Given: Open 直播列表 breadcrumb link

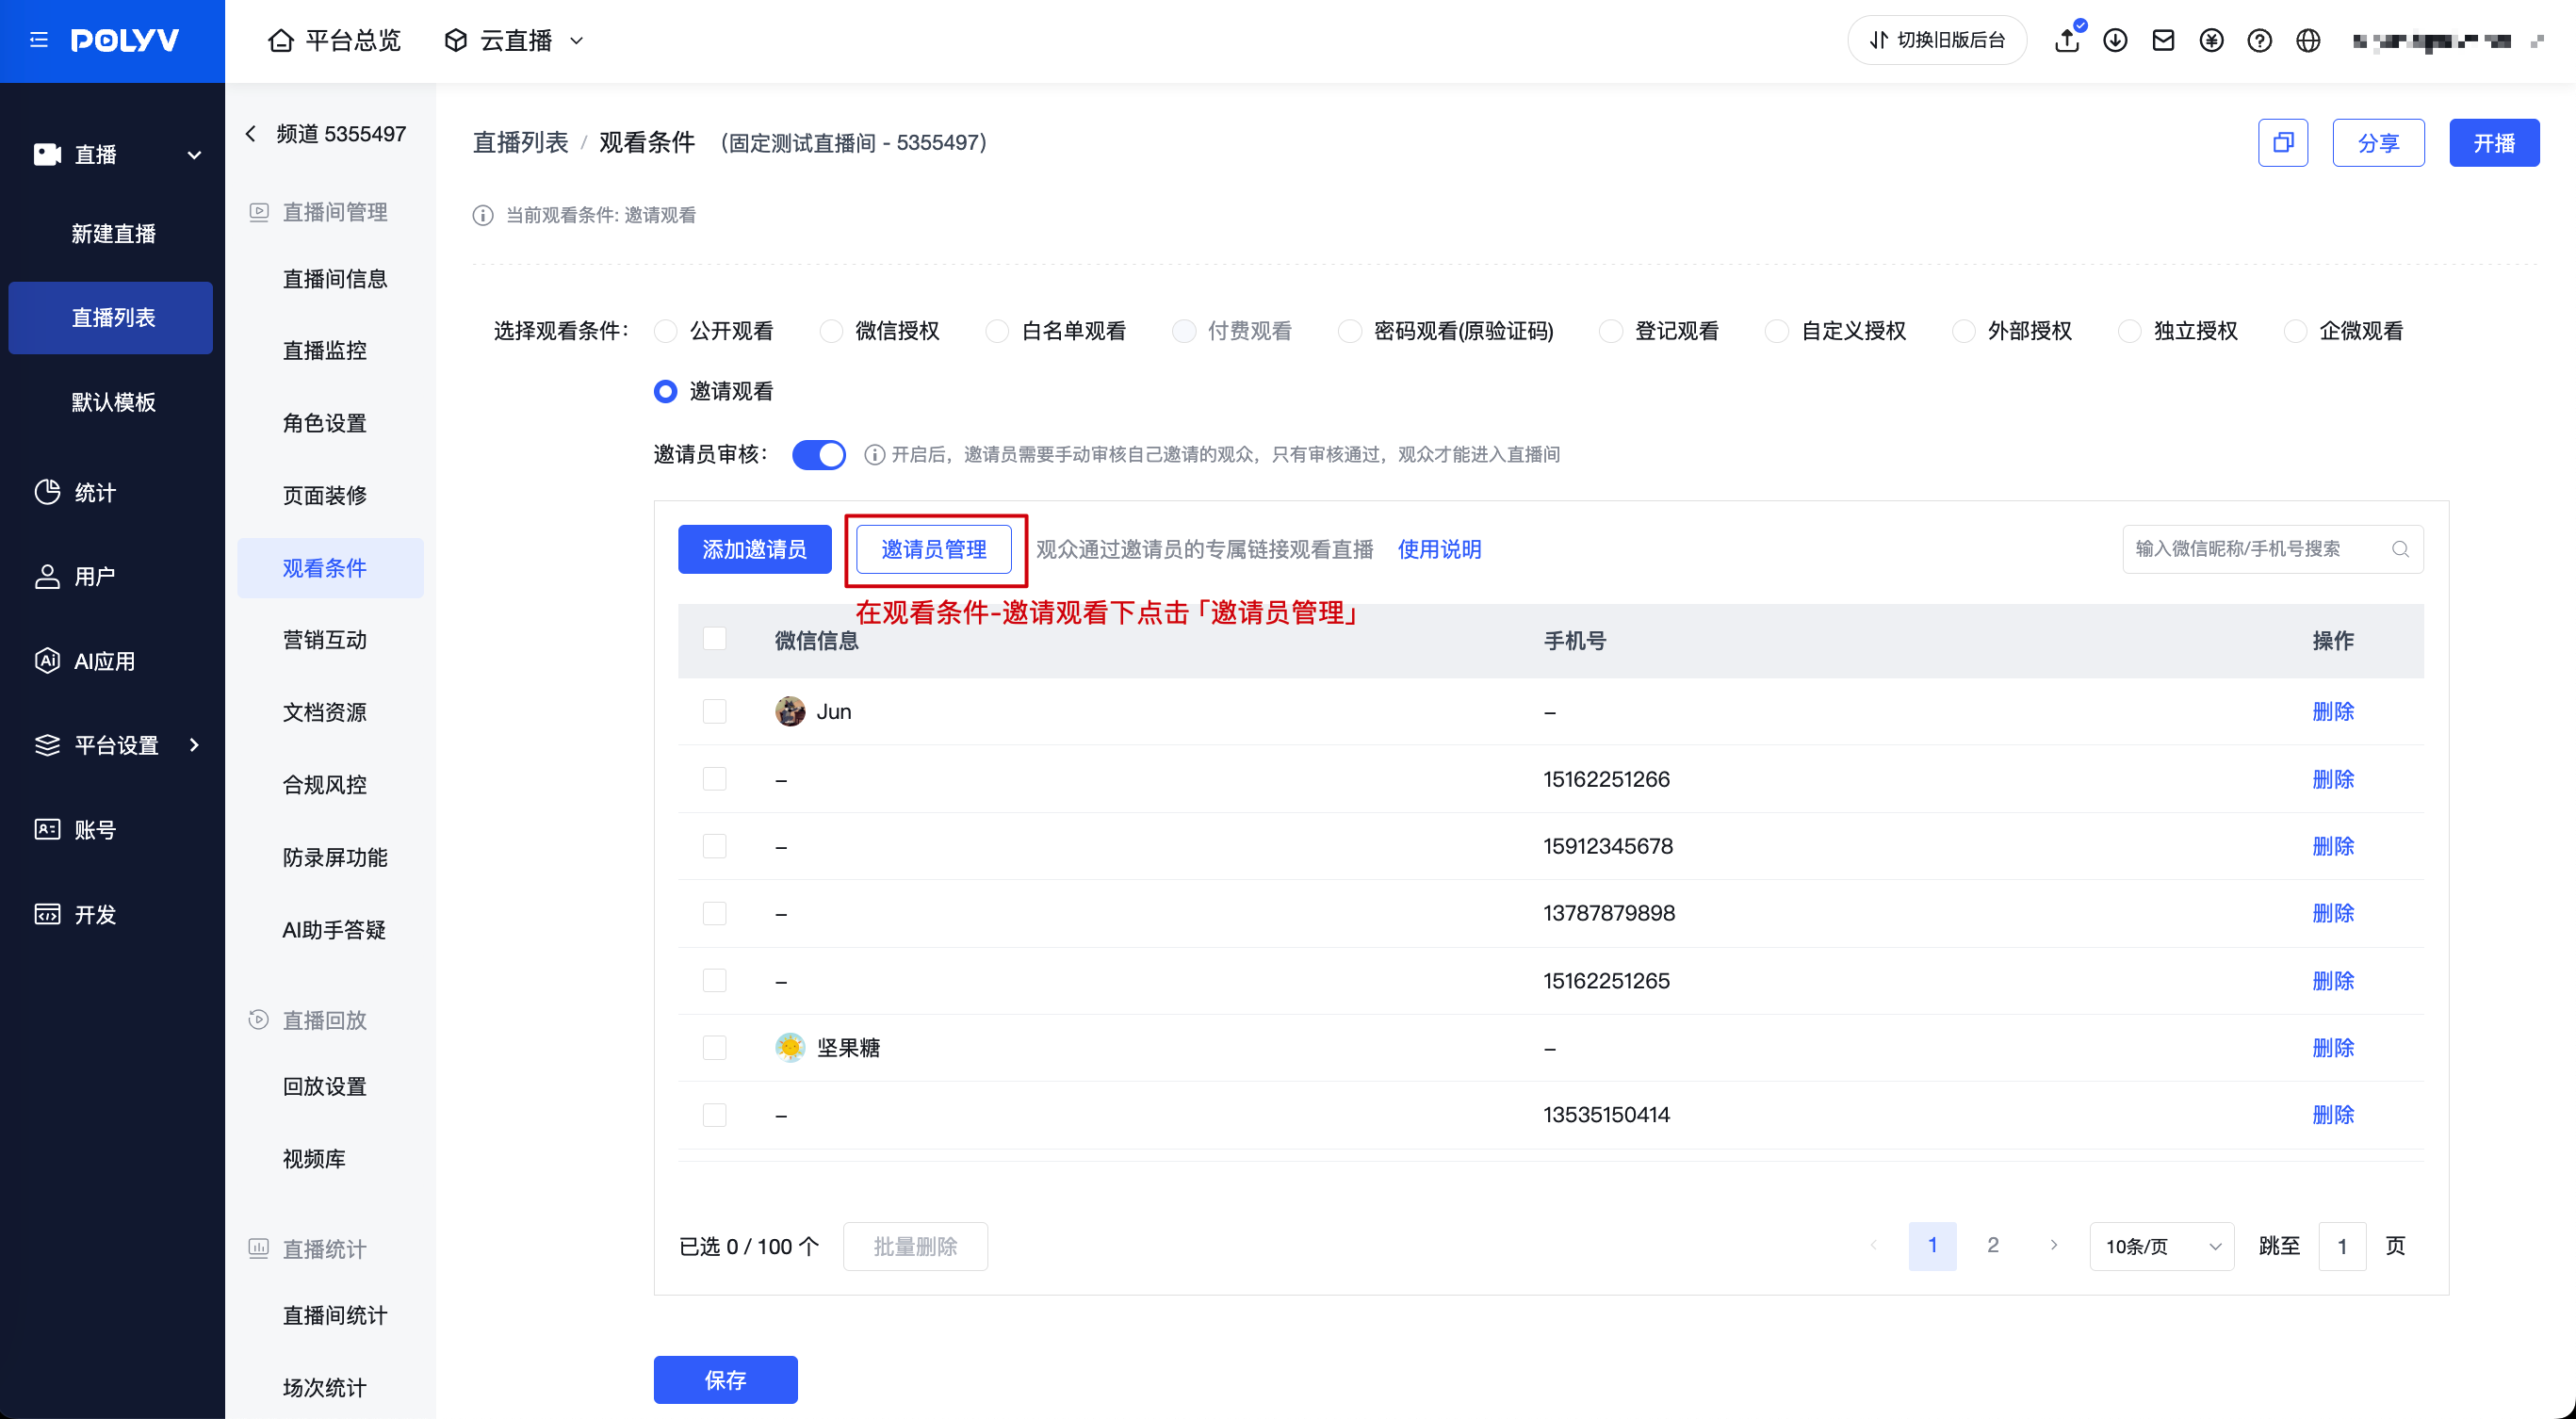Looking at the screenshot, I should tap(520, 143).
